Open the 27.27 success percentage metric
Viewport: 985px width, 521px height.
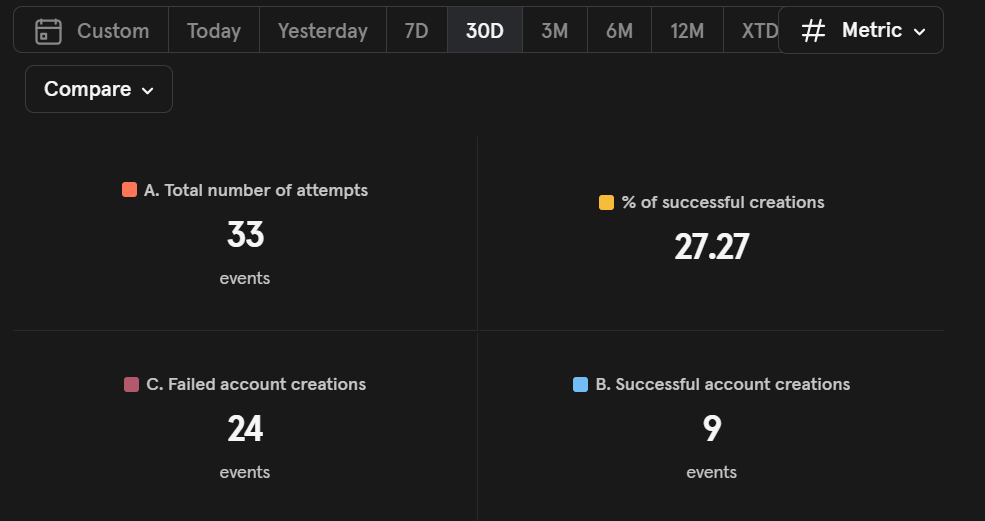(711, 247)
